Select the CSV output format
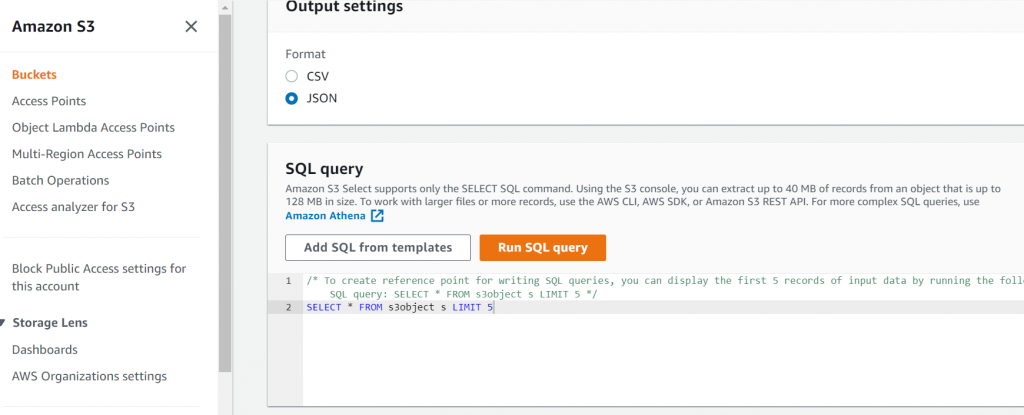The width and height of the screenshot is (1024, 415). coord(292,76)
